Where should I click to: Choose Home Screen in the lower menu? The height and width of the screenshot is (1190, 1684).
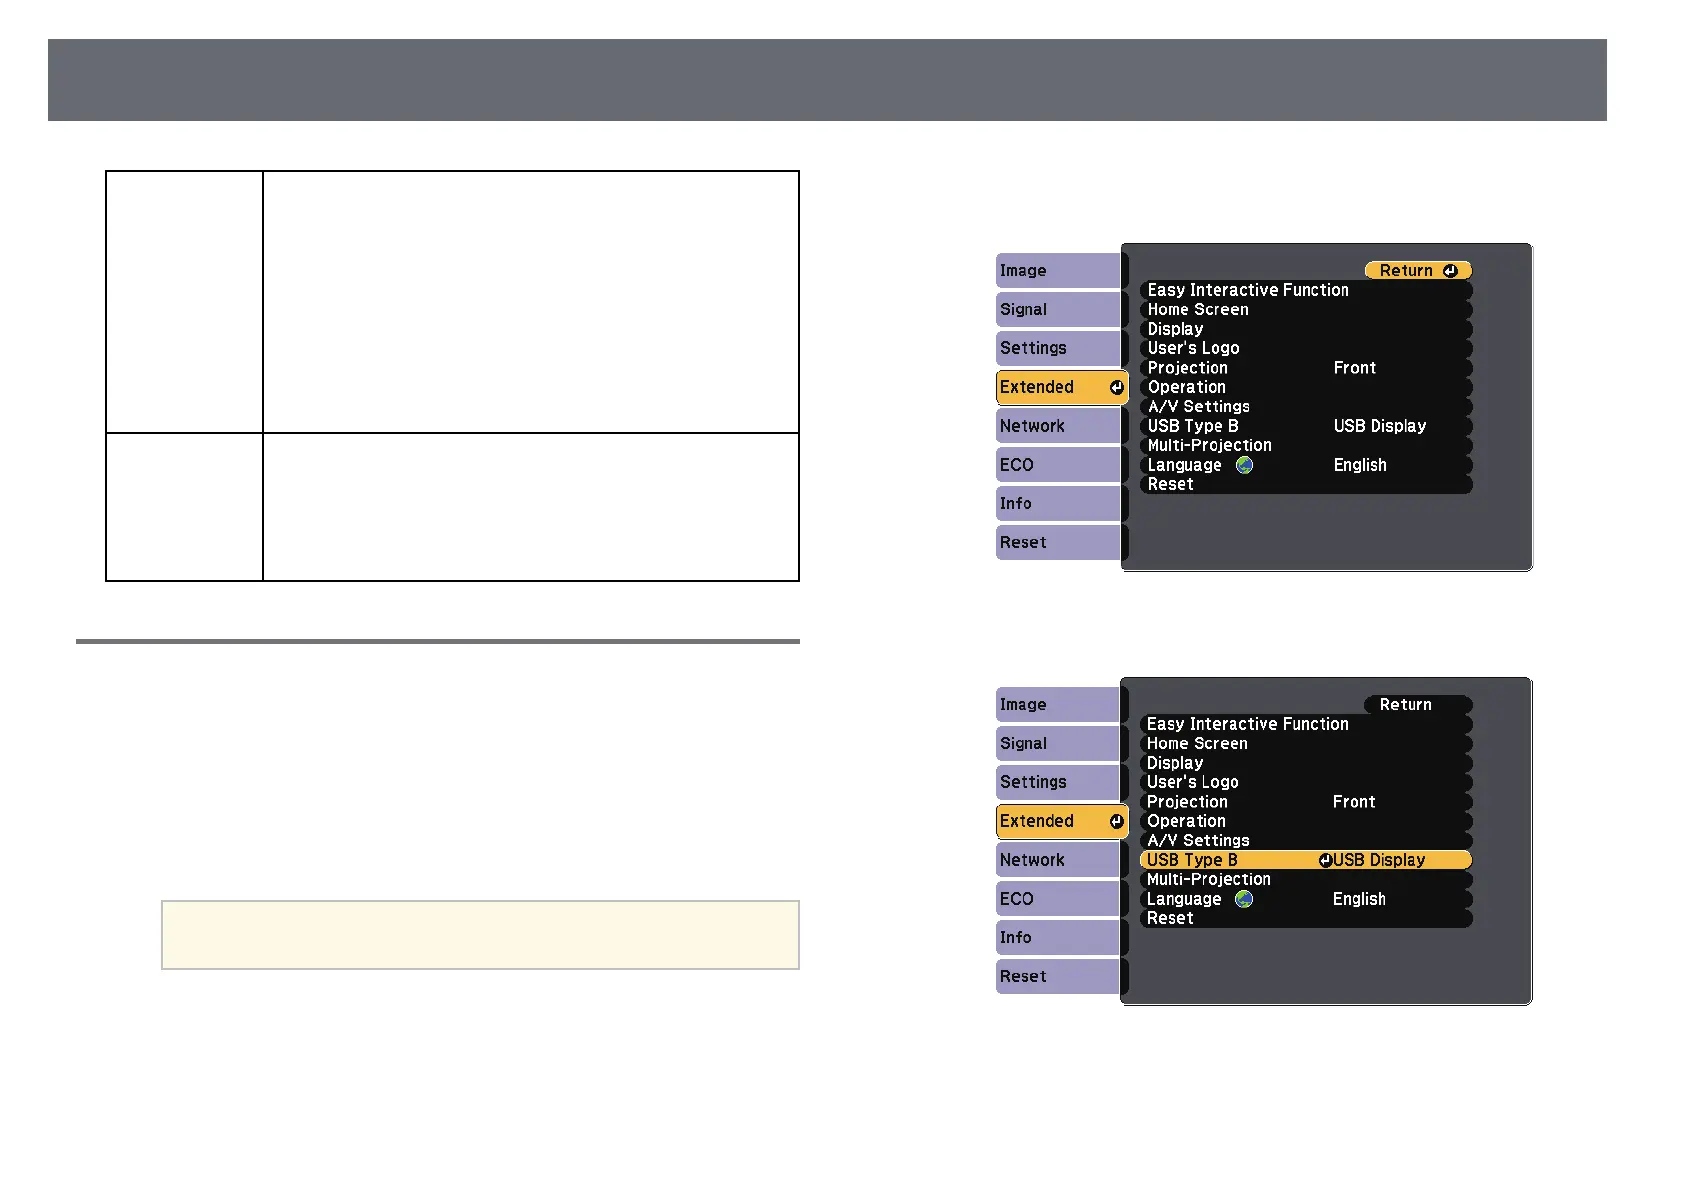point(1306,744)
